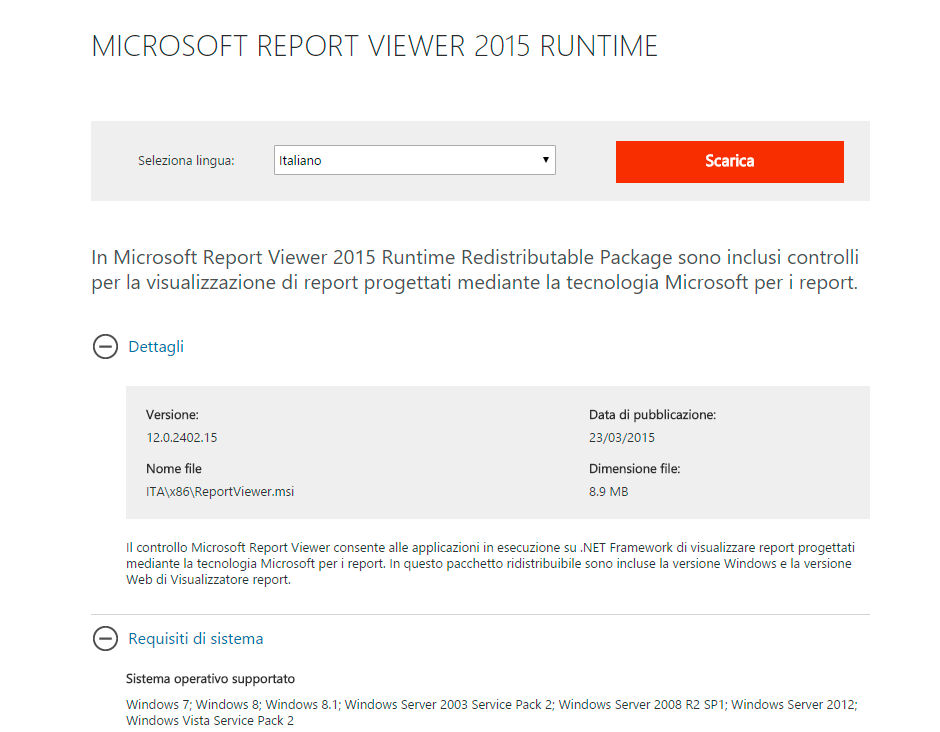Collapse Requisiti di sistema minus icon
940x732 pixels.
106,638
